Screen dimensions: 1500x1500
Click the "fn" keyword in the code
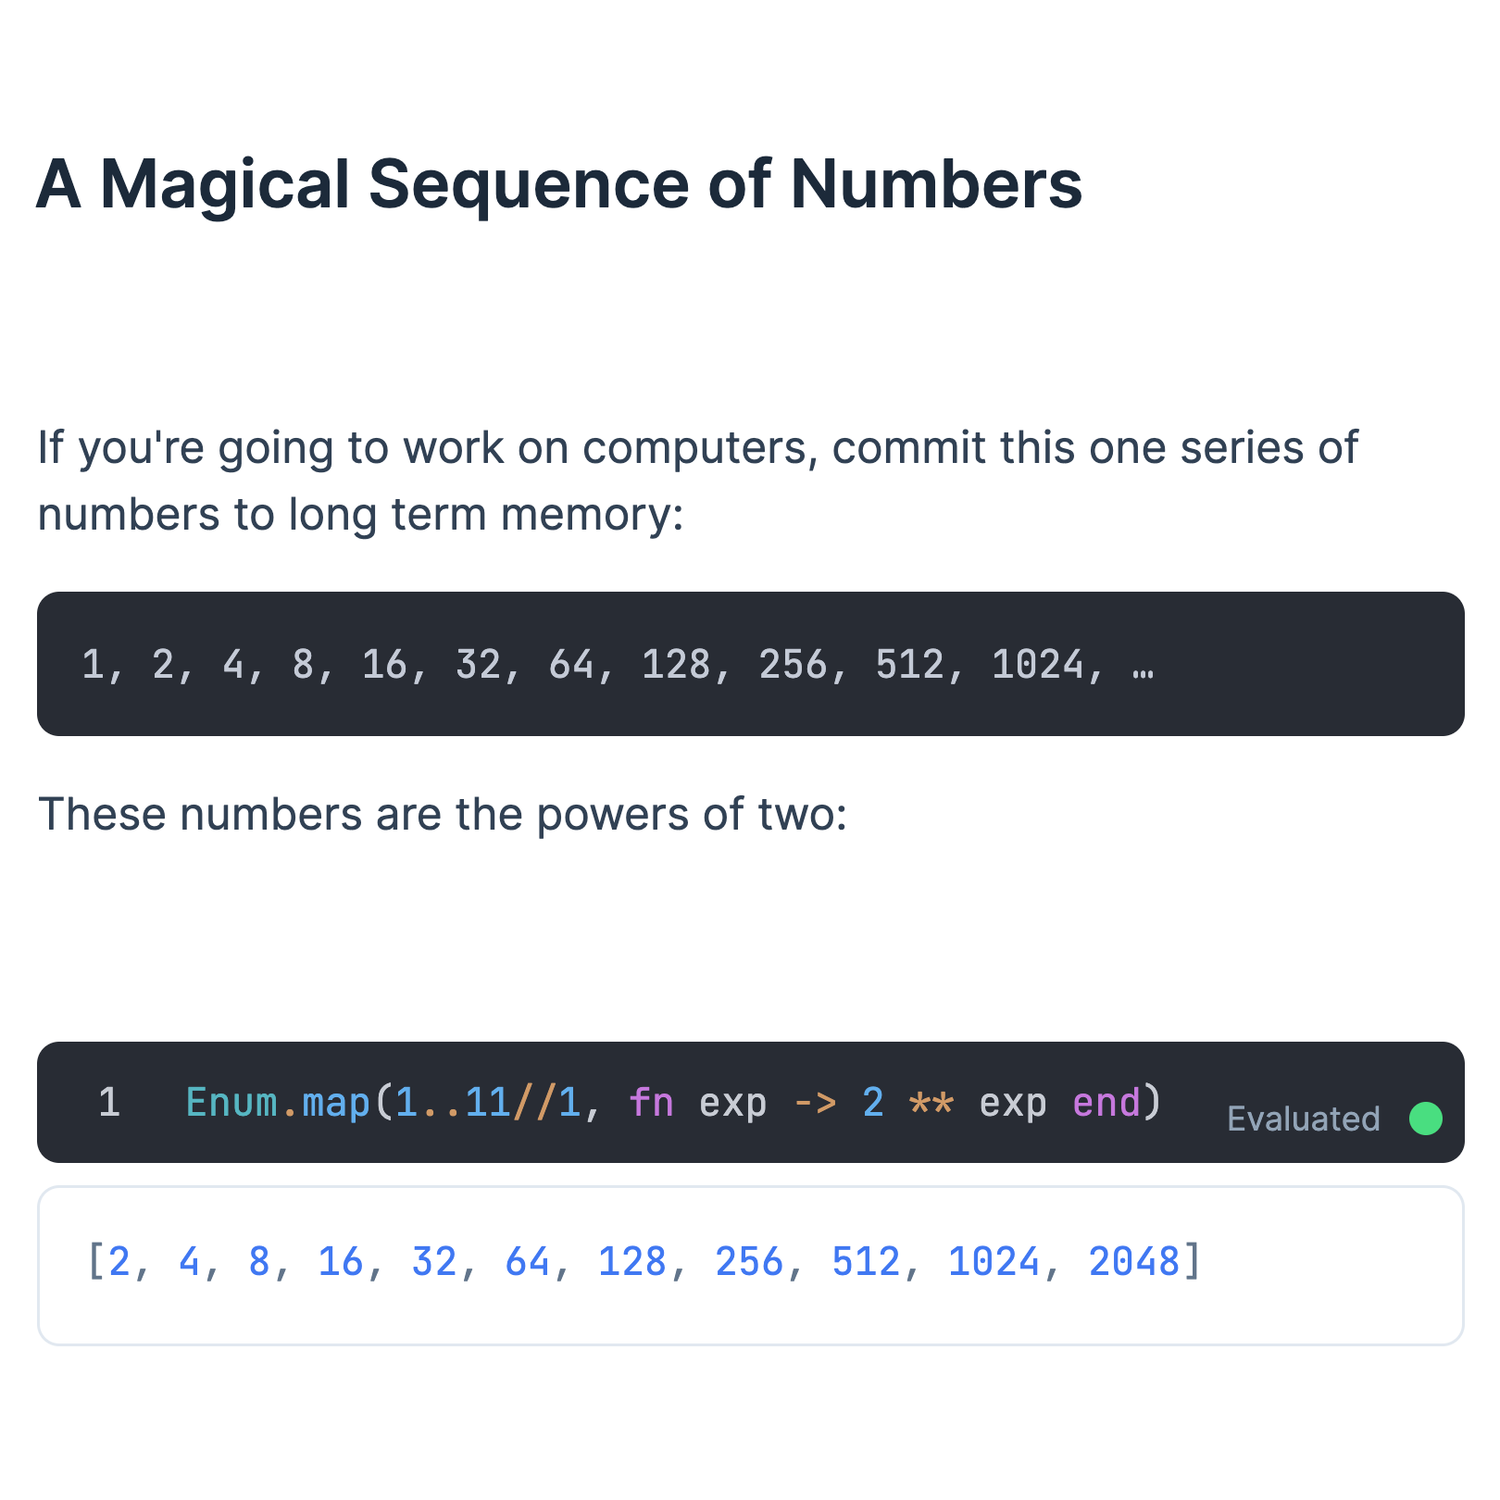click(x=651, y=1103)
